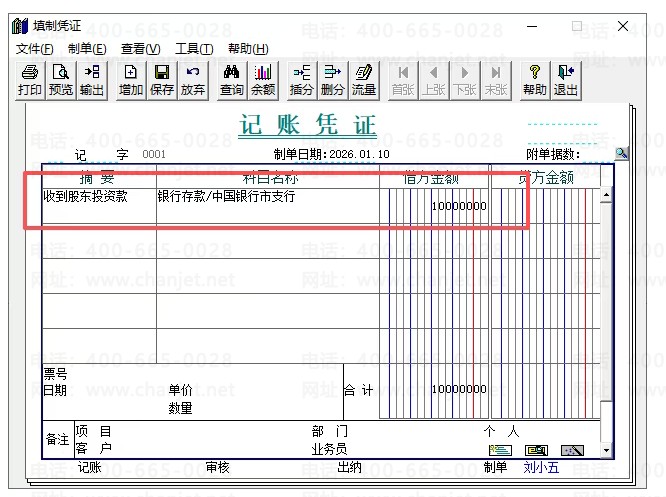
Task: Click the 票号 label
Action: click(x=55, y=374)
